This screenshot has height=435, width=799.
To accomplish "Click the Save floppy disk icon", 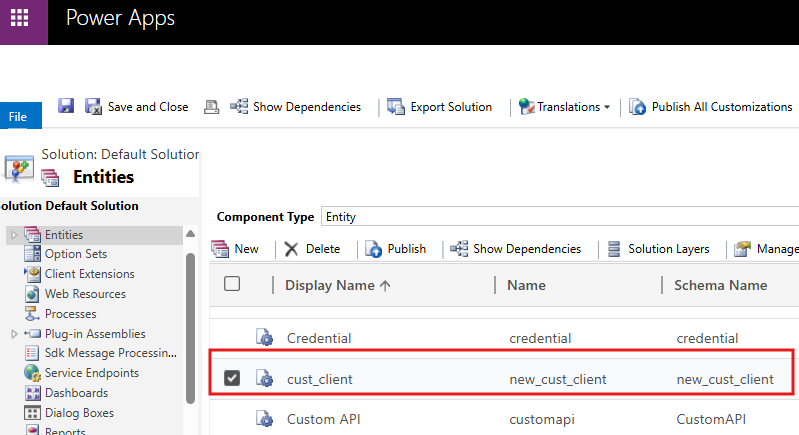I will [66, 106].
